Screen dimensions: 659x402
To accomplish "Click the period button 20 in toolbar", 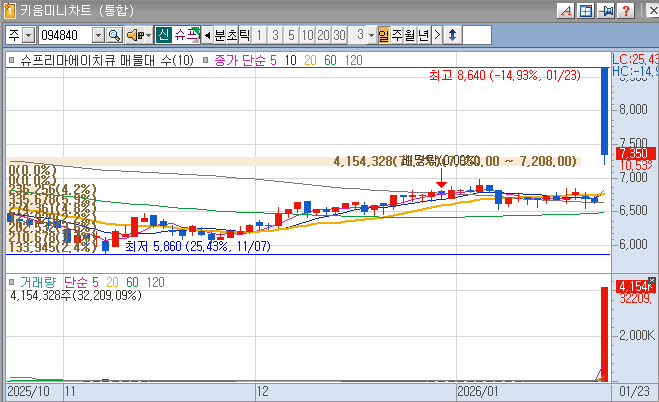I will 323,35.
